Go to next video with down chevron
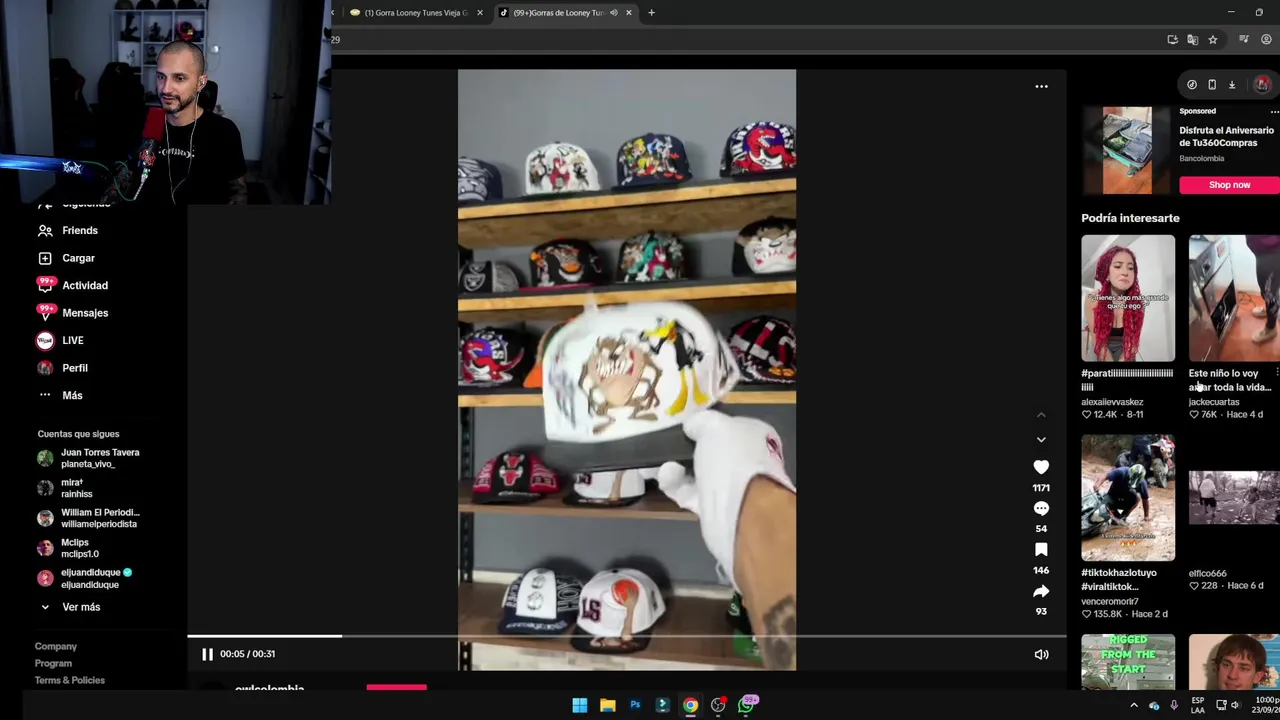The height and width of the screenshot is (720, 1280). [x=1041, y=440]
